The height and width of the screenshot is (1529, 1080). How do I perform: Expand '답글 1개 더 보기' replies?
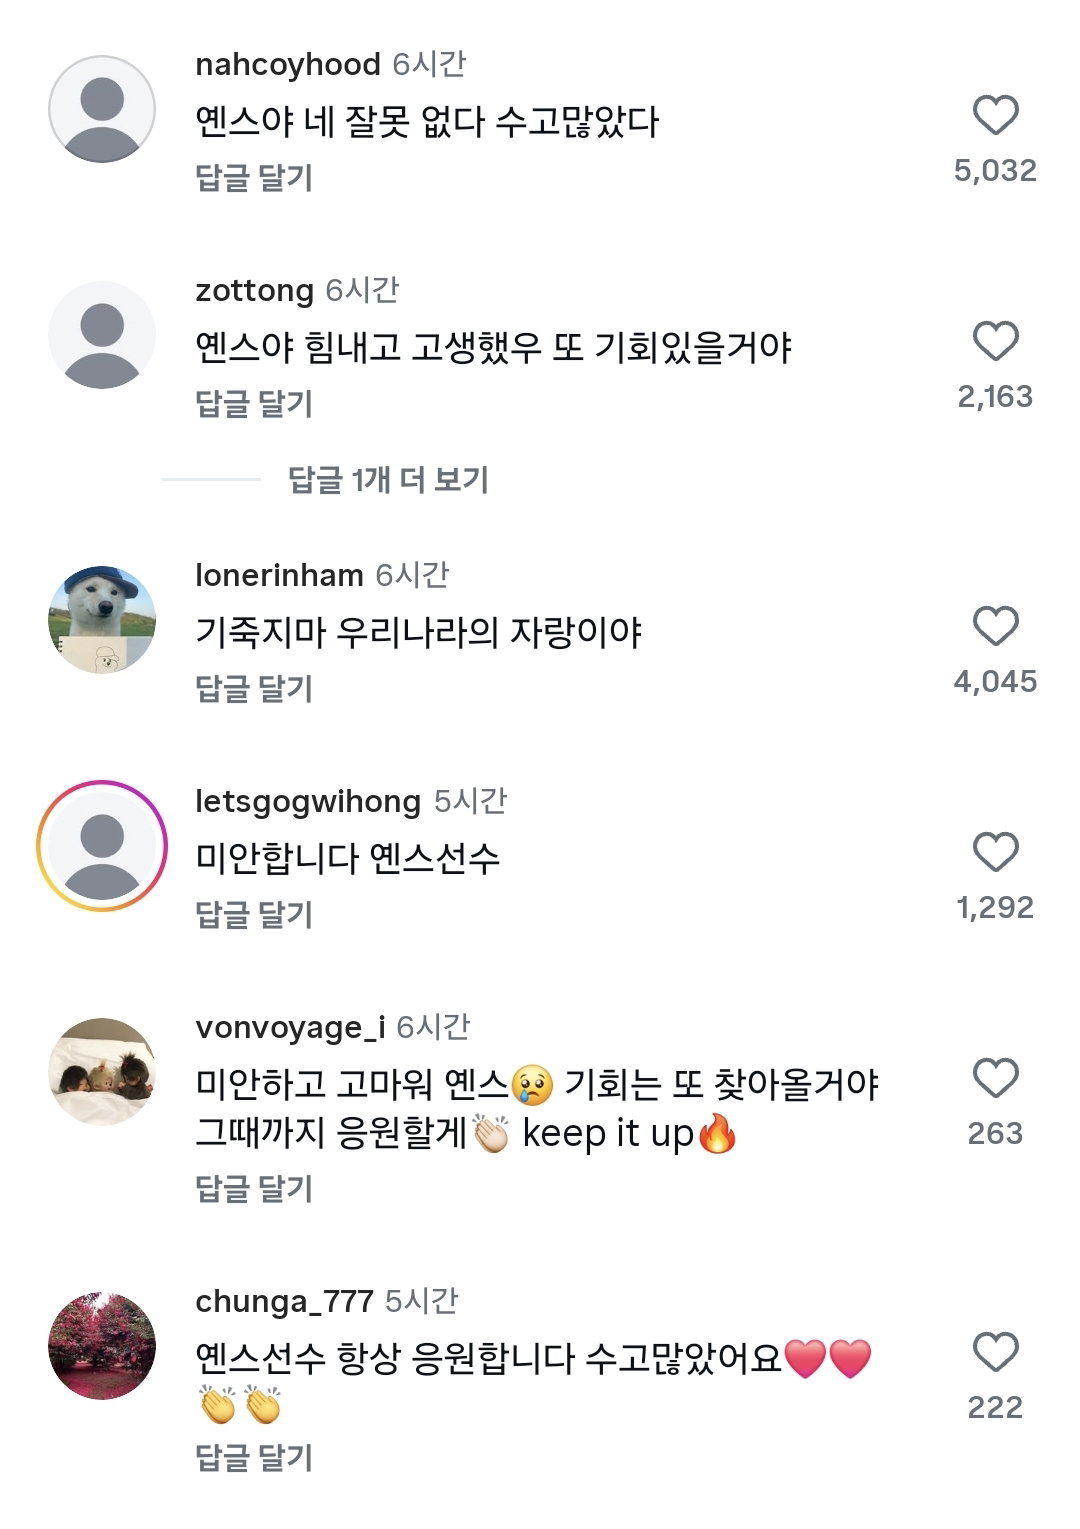pyautogui.click(x=388, y=480)
